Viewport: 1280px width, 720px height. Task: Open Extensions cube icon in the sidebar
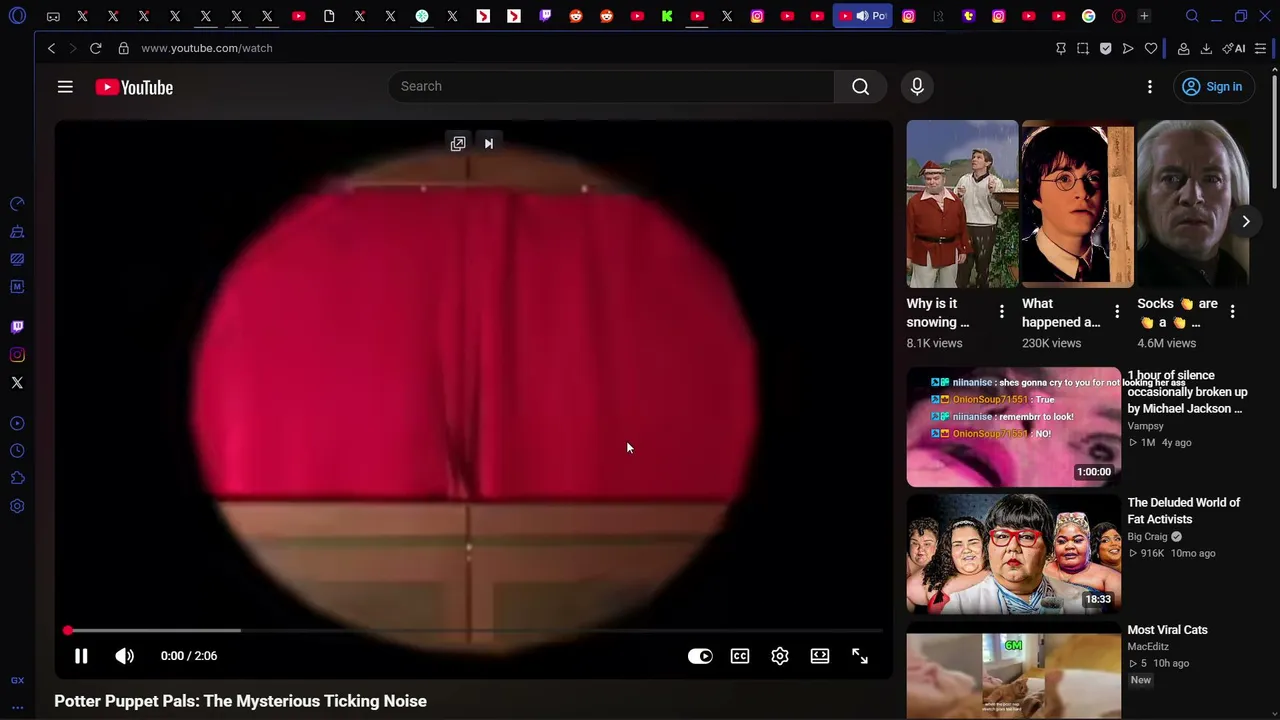[x=17, y=478]
